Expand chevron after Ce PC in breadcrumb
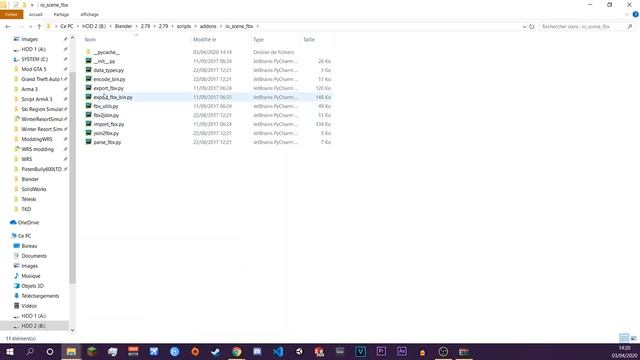Screen dimensions: 640x360 78,27
